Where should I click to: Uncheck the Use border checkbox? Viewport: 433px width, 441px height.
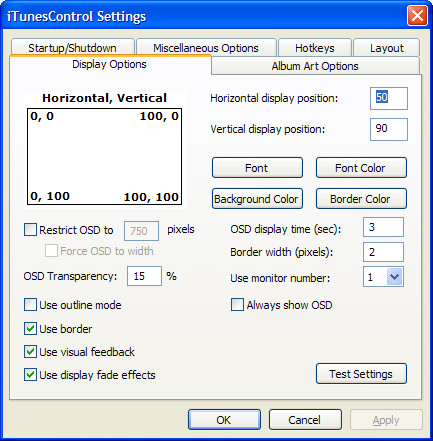30,329
